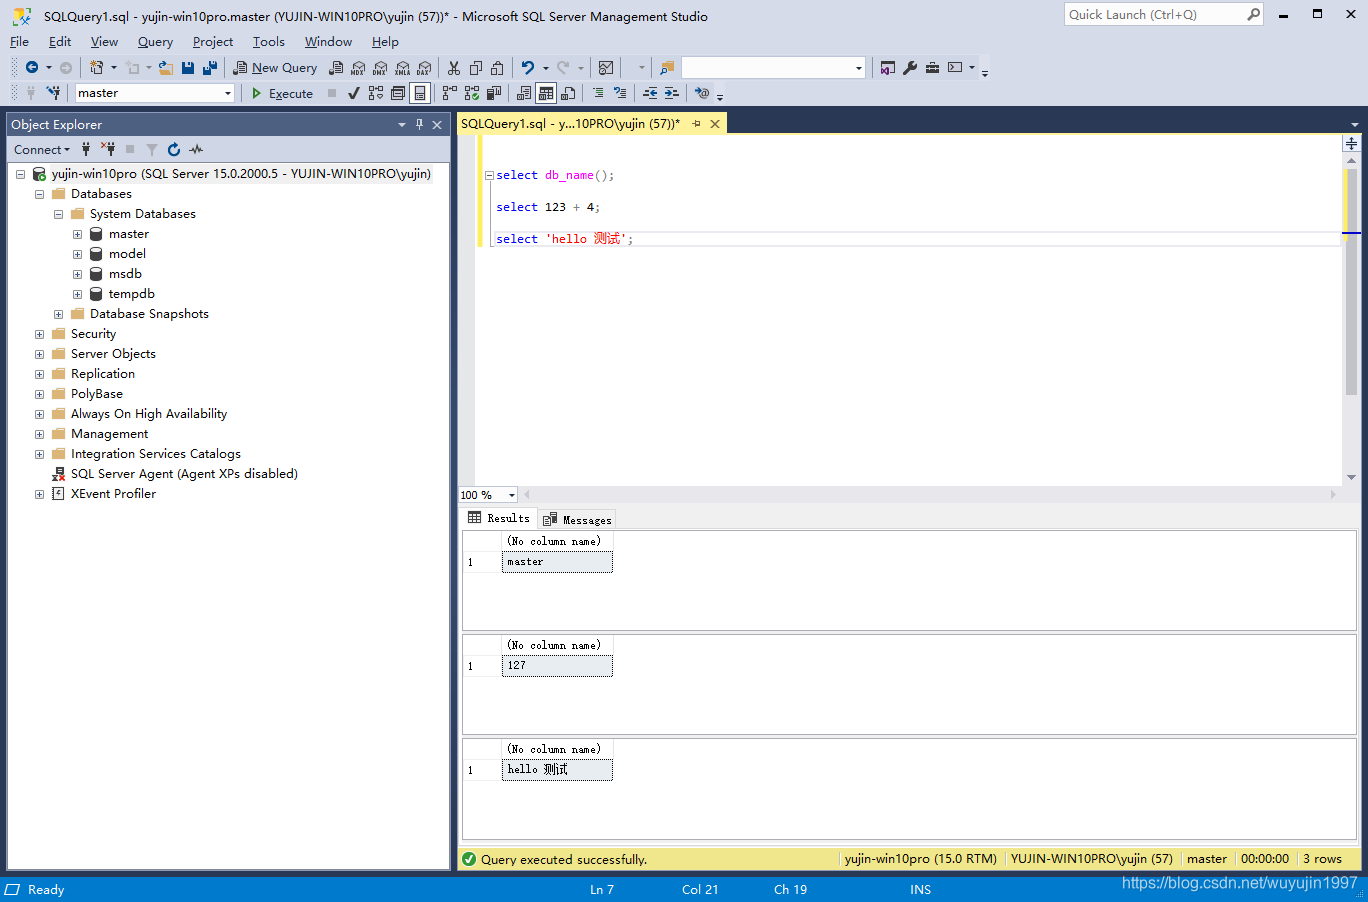Image resolution: width=1368 pixels, height=902 pixels.
Task: Refresh the Object Explorer tree
Action: pos(174,149)
